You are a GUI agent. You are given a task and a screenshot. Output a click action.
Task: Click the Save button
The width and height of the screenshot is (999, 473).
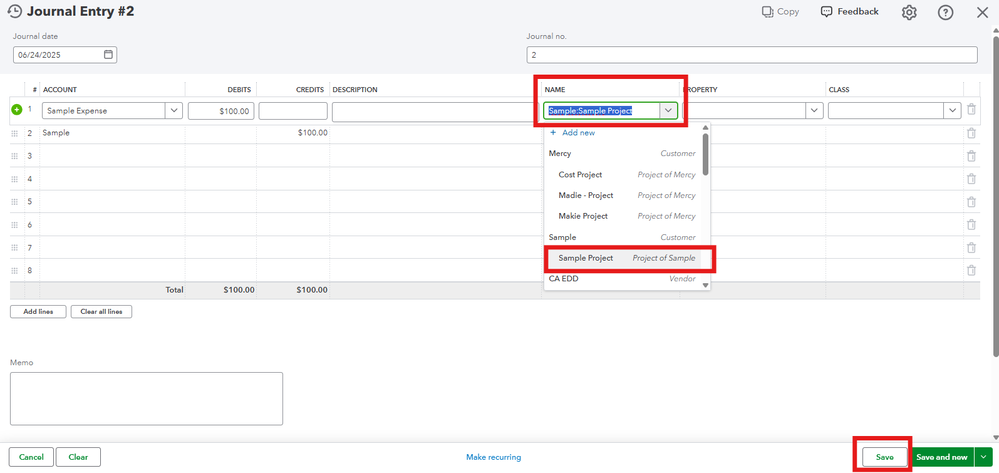pos(885,457)
